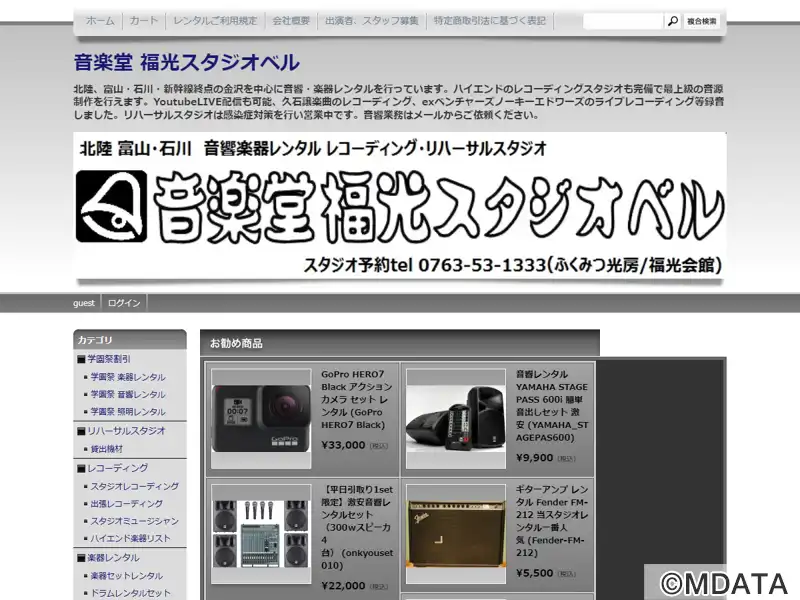Click the mixer and speakers set thumbnail

[261, 534]
